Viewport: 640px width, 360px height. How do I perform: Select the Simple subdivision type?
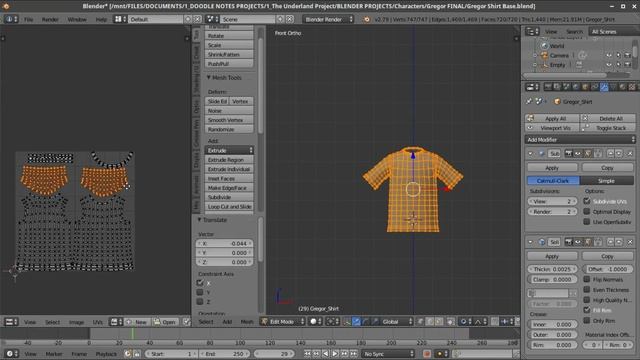coord(607,180)
